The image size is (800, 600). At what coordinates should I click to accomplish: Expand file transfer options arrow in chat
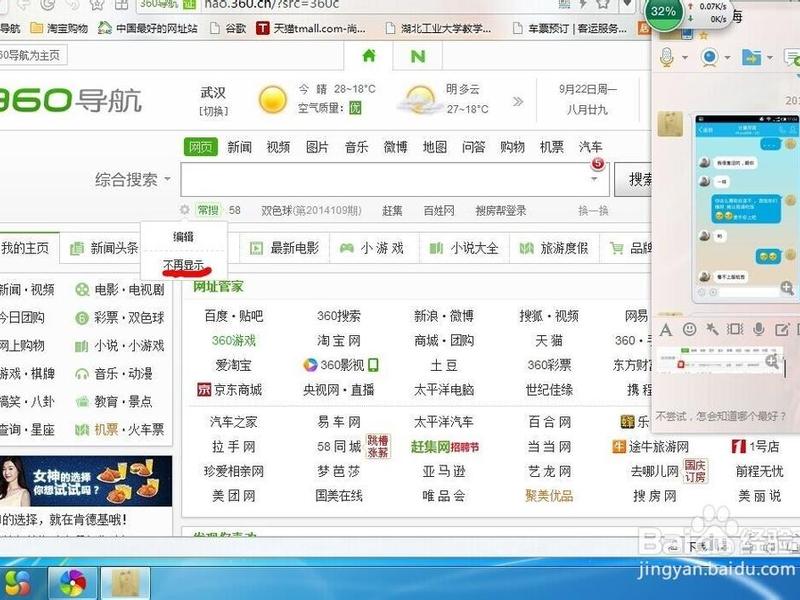click(770, 57)
